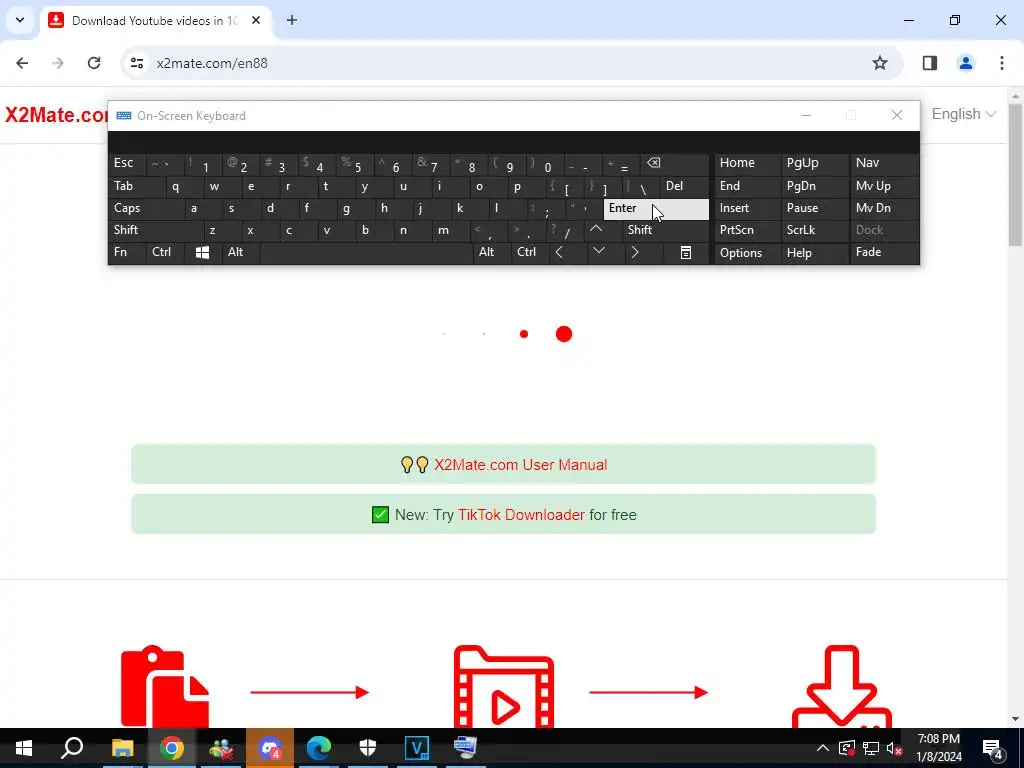Open the X2Mate.com User Manual link
The height and width of the screenshot is (768, 1024).
tap(520, 465)
